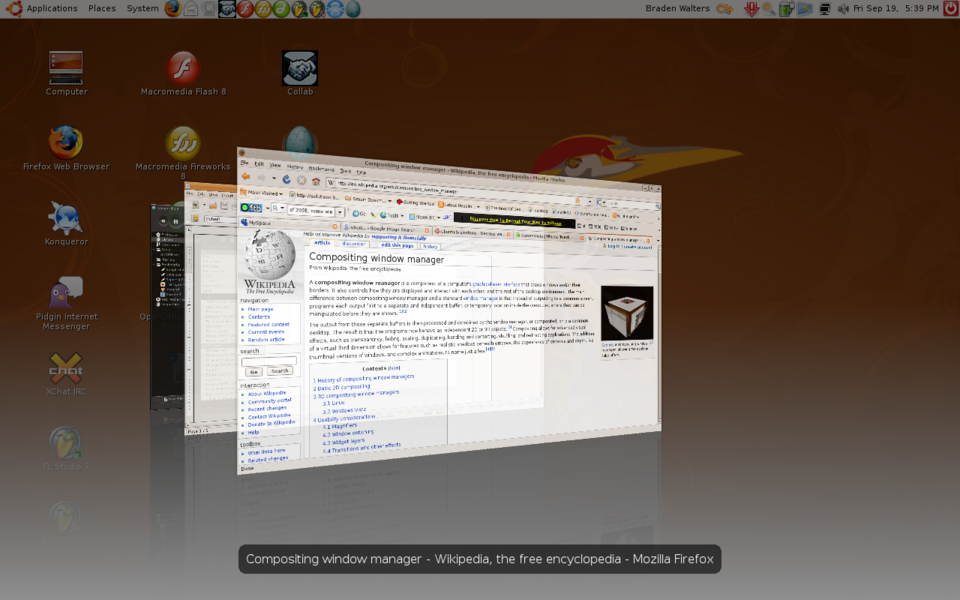Click the Collab handshake launcher in the top panel
The image size is (960, 600).
pyautogui.click(x=227, y=9)
